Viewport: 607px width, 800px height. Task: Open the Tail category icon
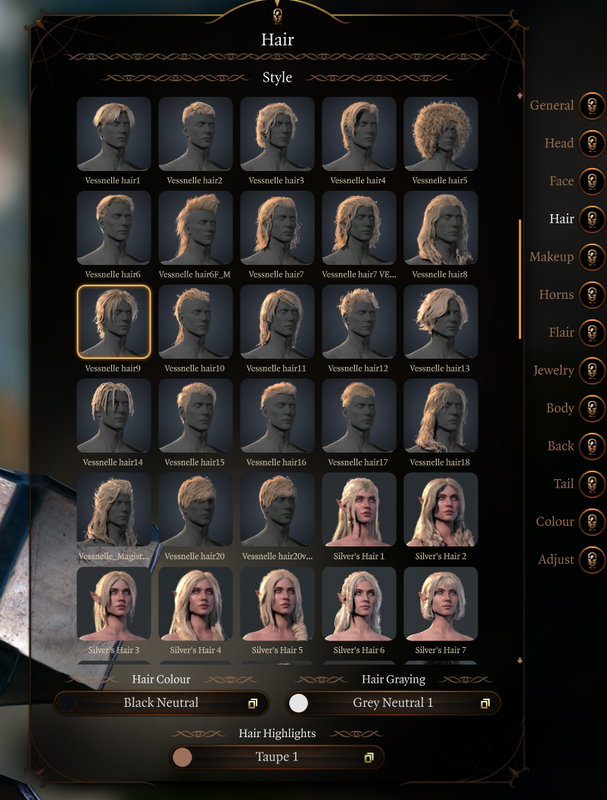592,484
